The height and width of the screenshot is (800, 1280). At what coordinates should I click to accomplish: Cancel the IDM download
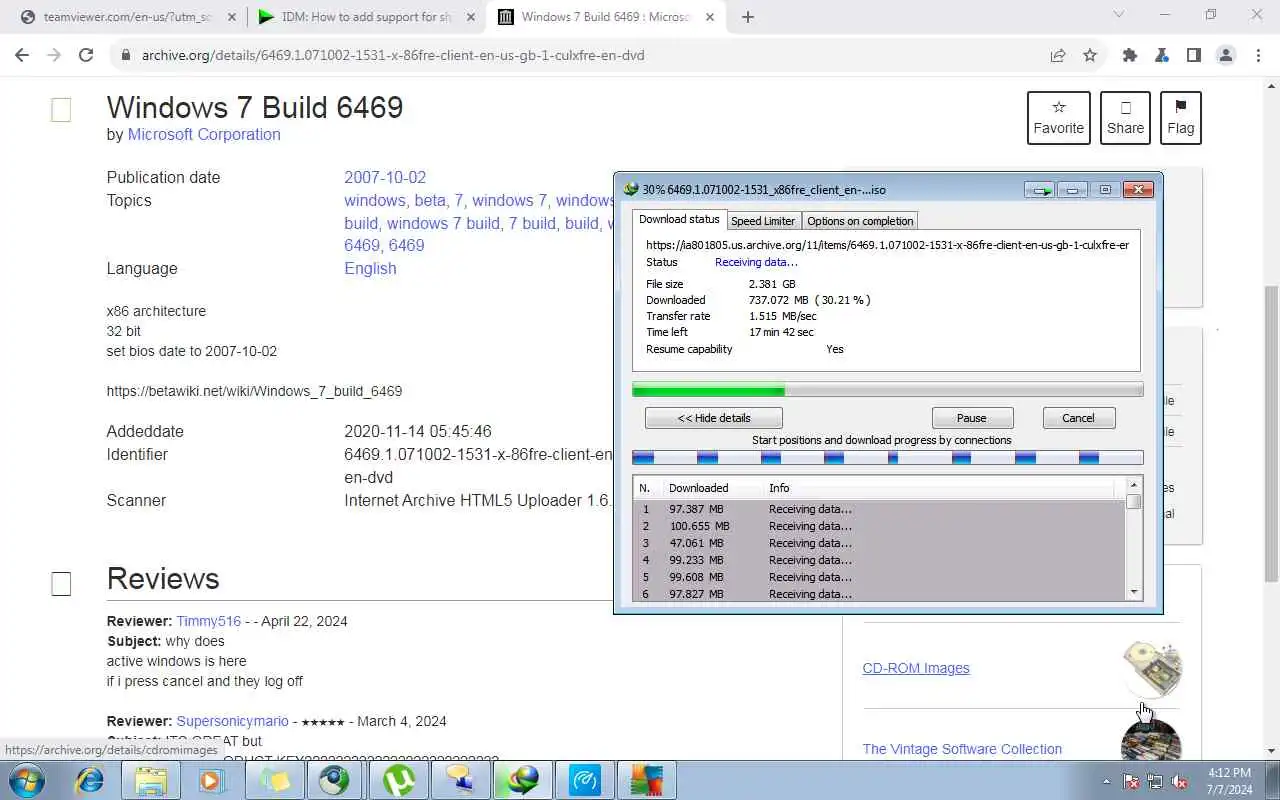coord(1078,418)
